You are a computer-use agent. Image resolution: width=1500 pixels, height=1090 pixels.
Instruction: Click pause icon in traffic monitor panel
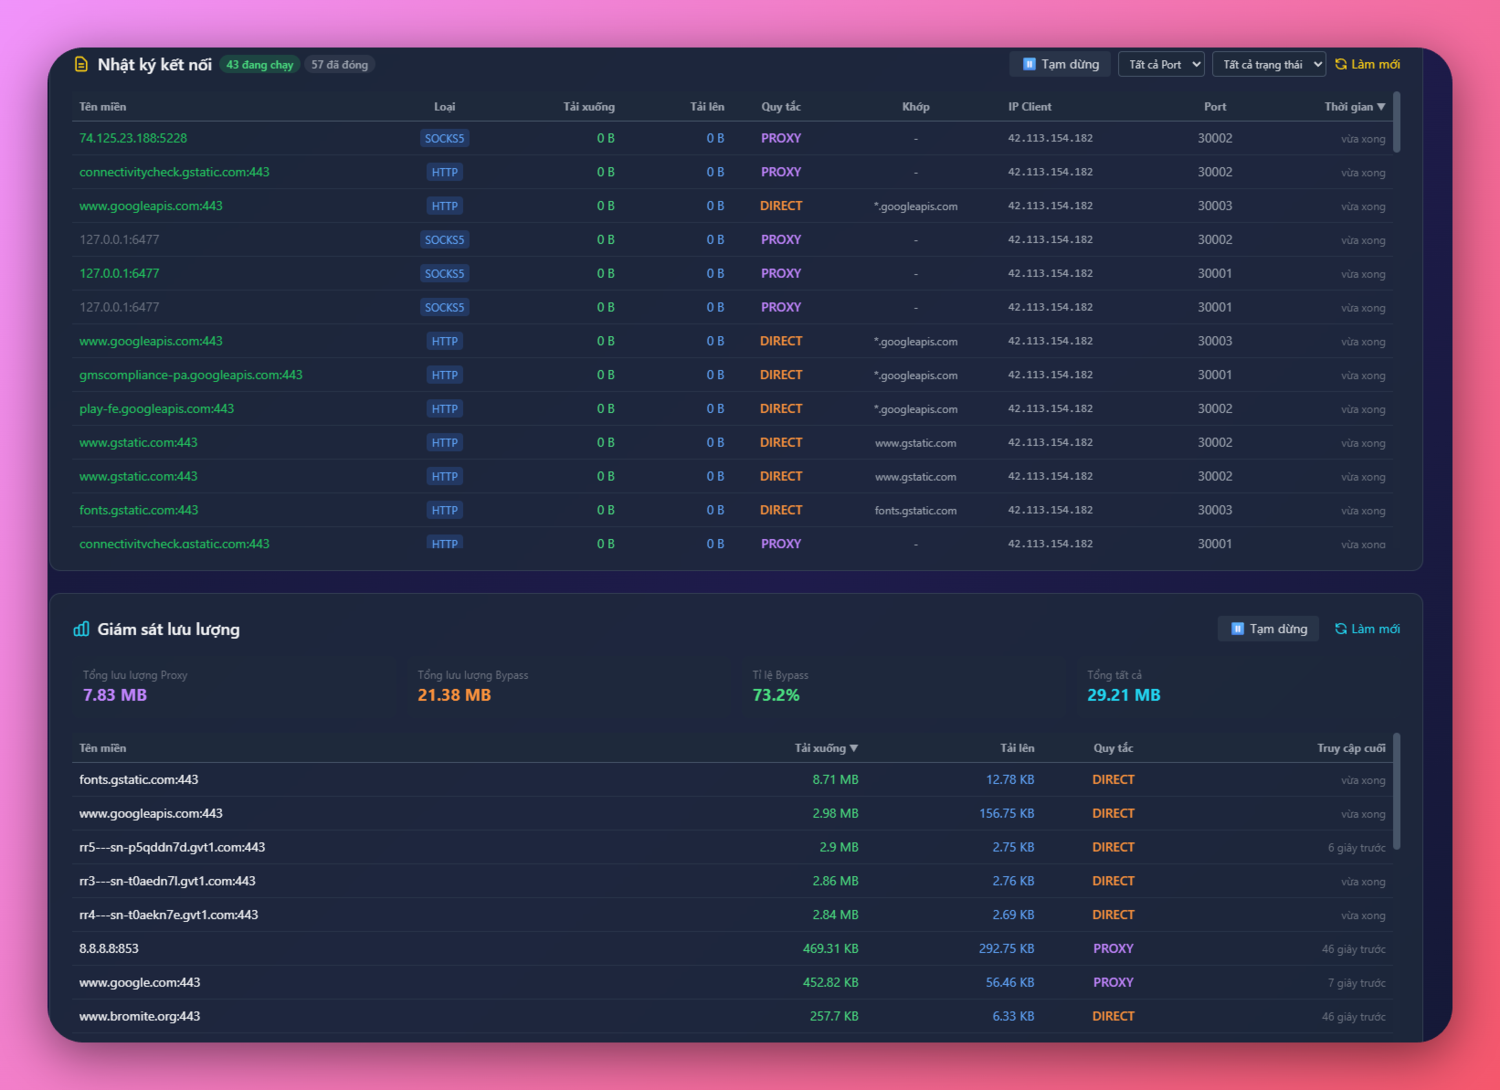[x=1237, y=629]
